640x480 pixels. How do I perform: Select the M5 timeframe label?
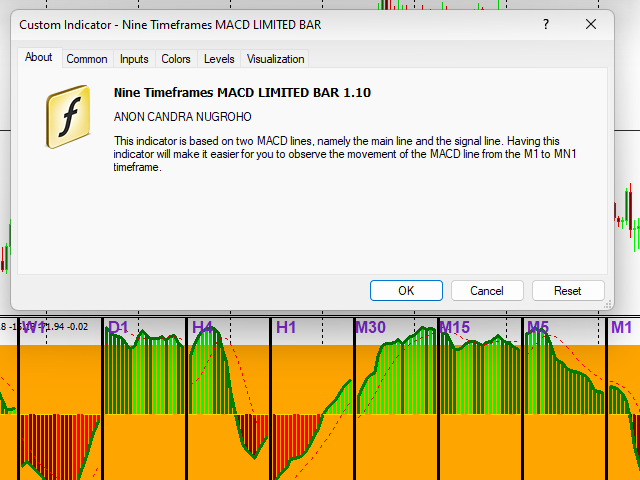[538, 327]
